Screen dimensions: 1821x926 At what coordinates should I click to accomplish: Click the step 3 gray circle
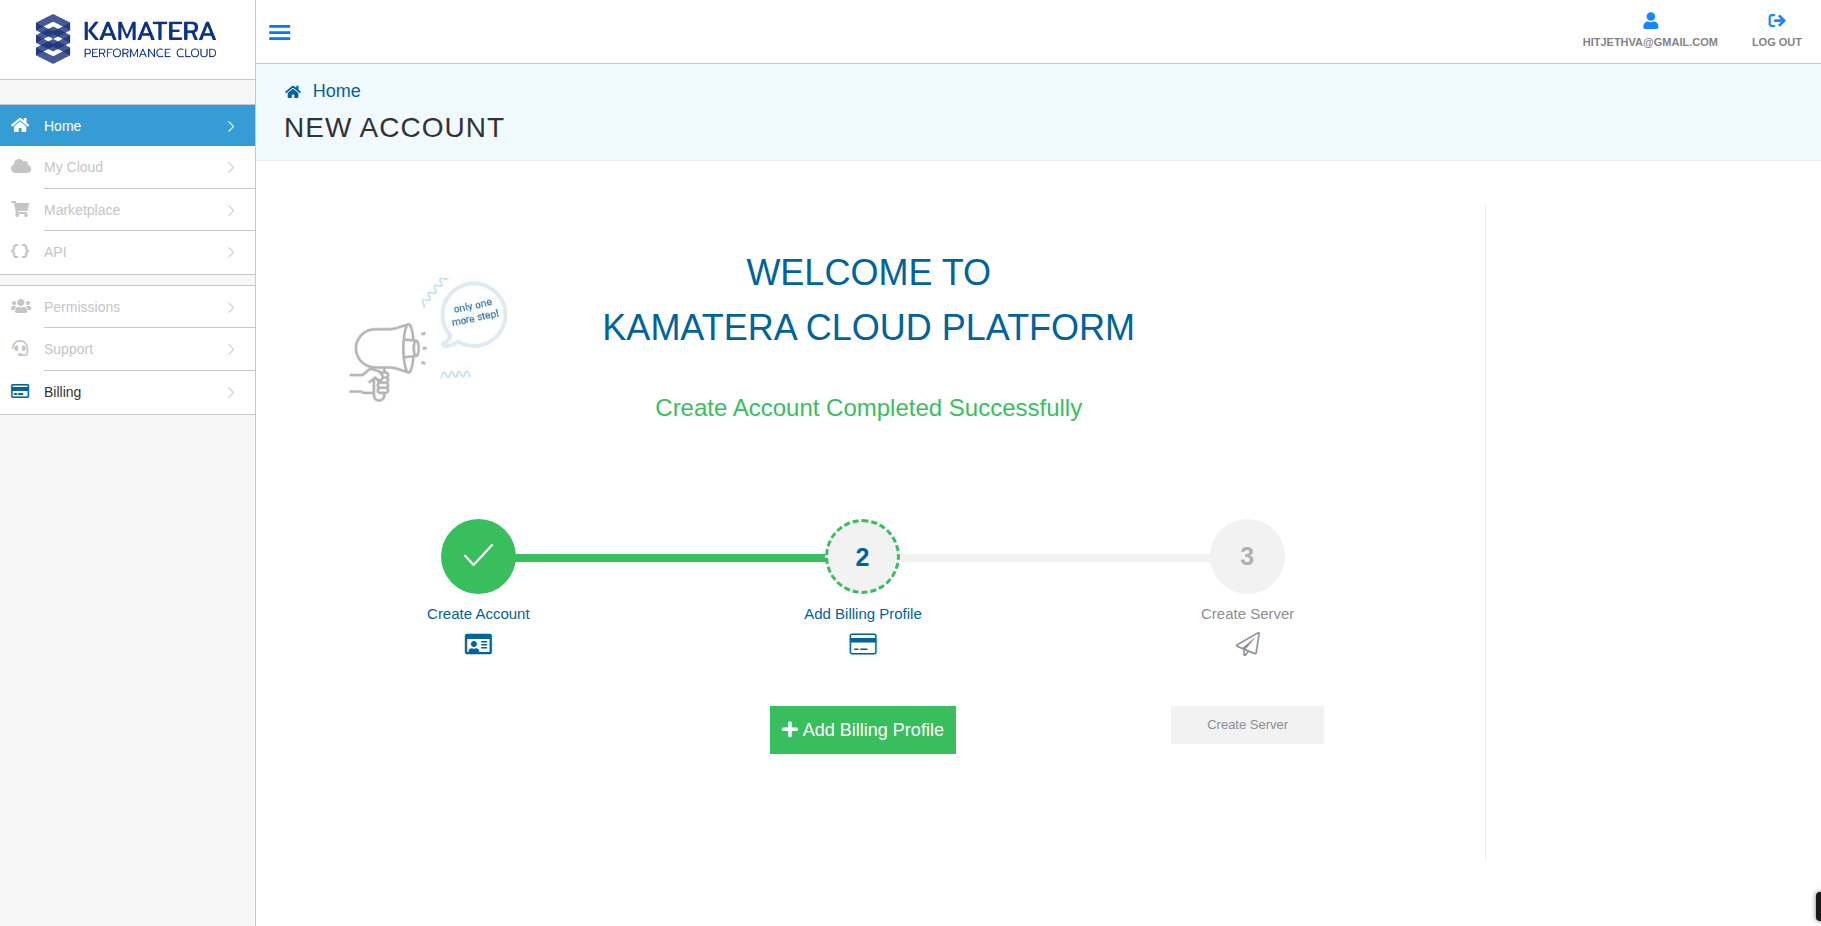pyautogui.click(x=1247, y=556)
